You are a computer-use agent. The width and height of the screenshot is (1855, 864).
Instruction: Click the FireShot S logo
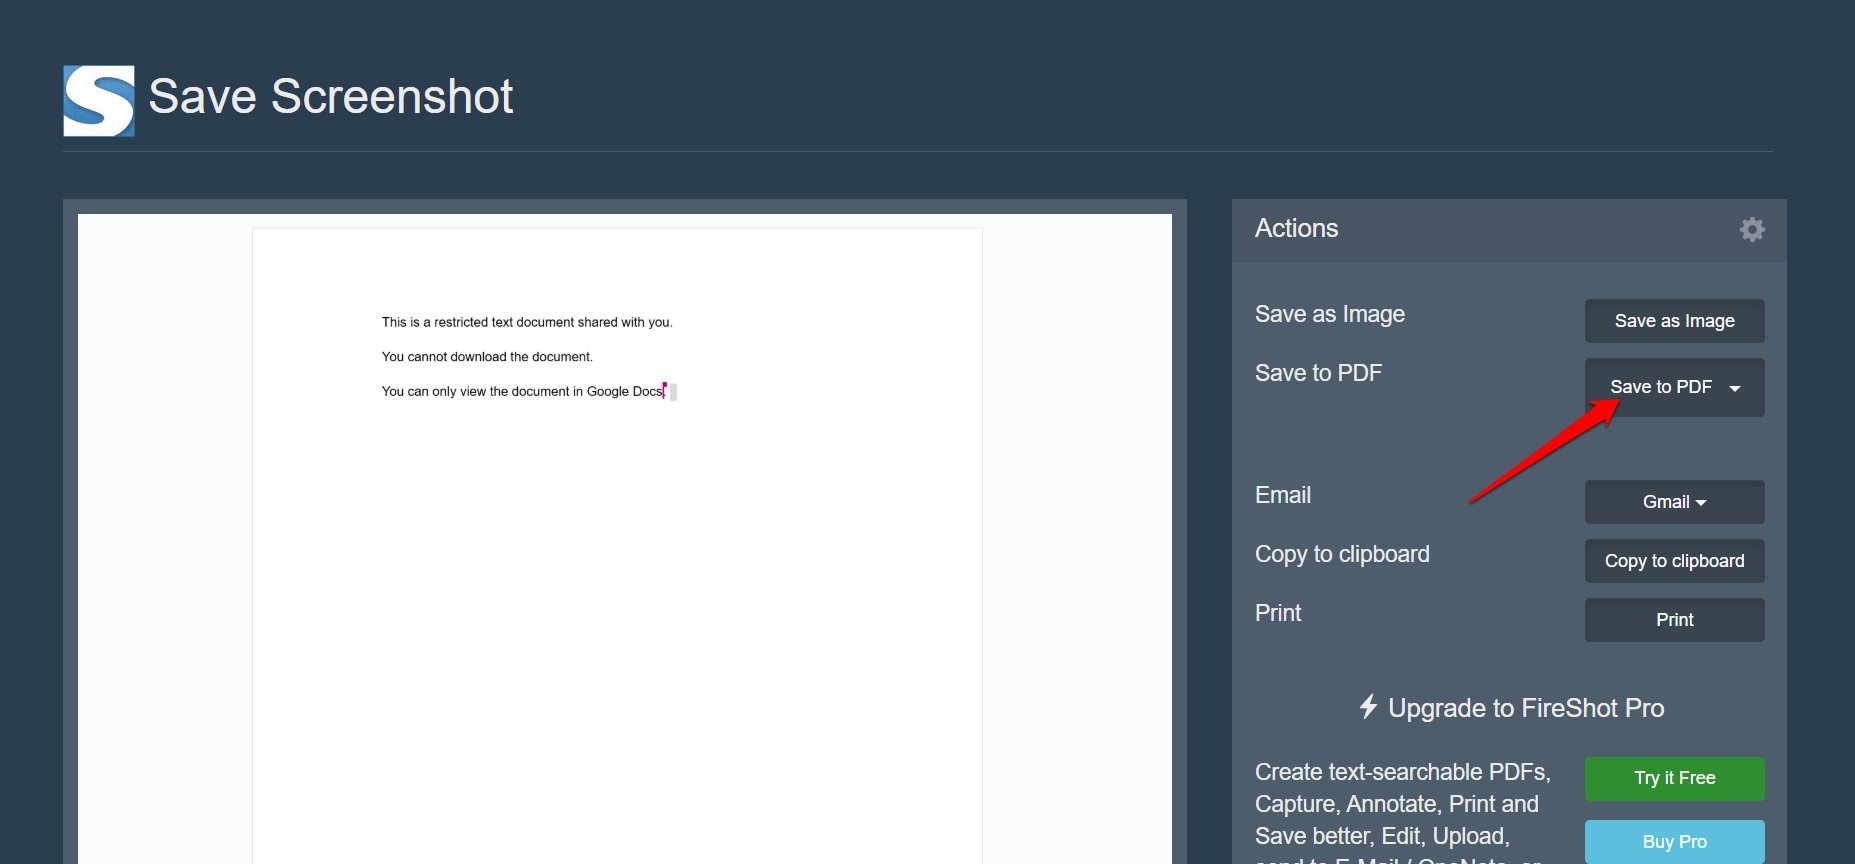[99, 101]
